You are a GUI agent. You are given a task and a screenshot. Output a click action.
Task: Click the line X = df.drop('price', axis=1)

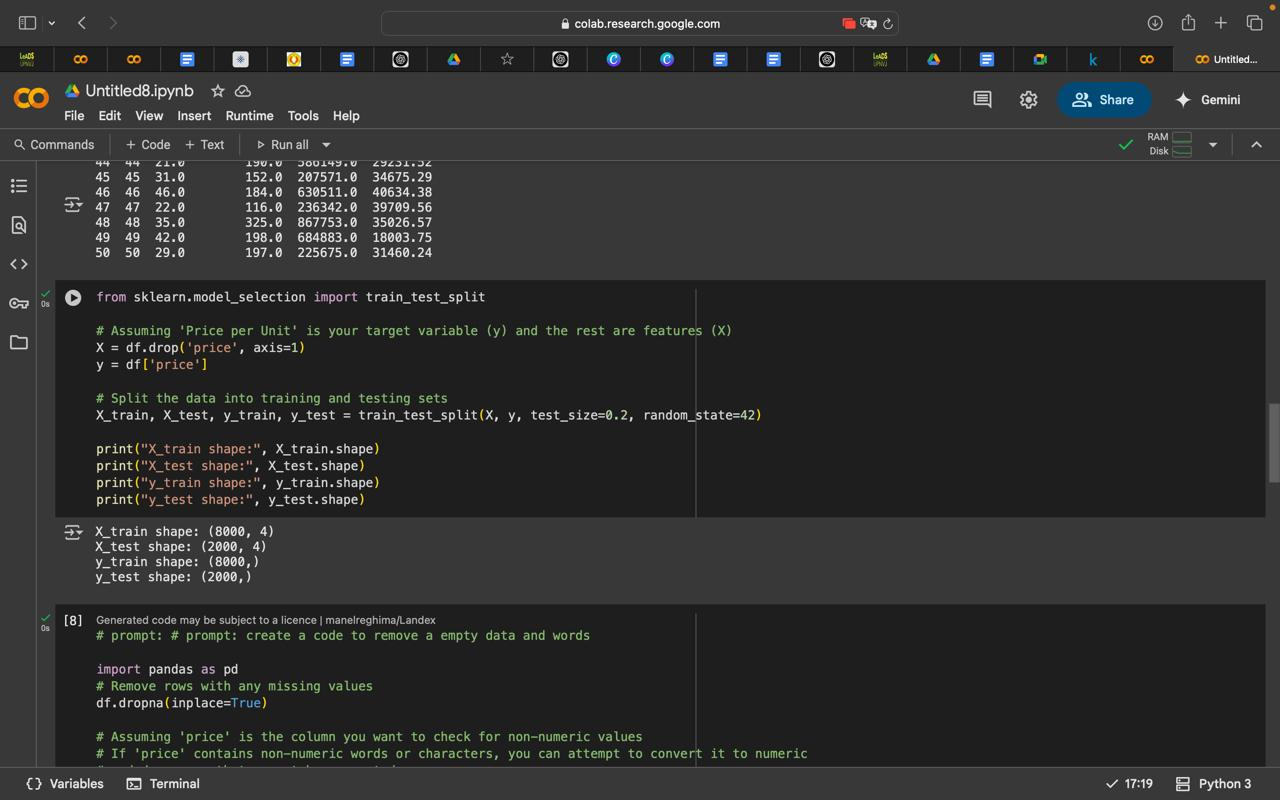pyautogui.click(x=200, y=348)
